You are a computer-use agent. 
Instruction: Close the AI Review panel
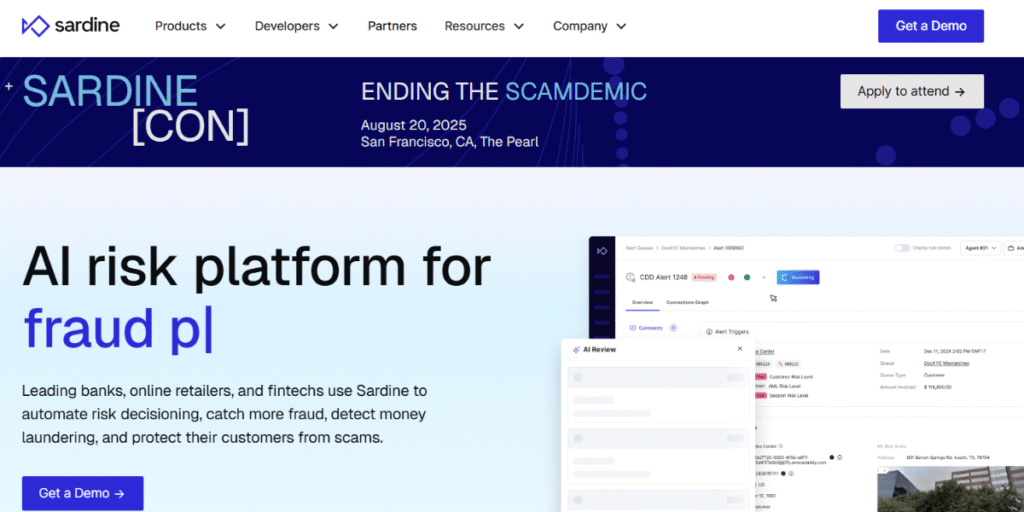pos(740,349)
